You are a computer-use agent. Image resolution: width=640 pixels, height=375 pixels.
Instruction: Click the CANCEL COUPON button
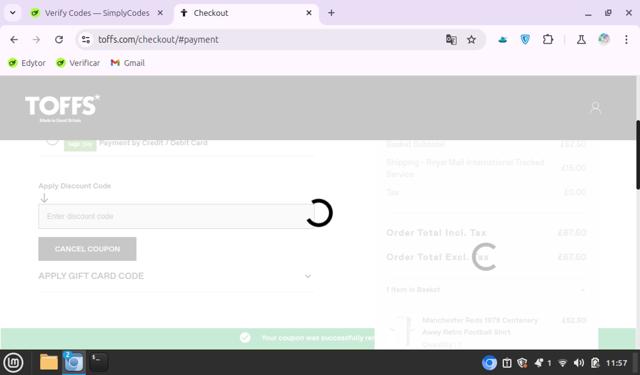coord(87,249)
